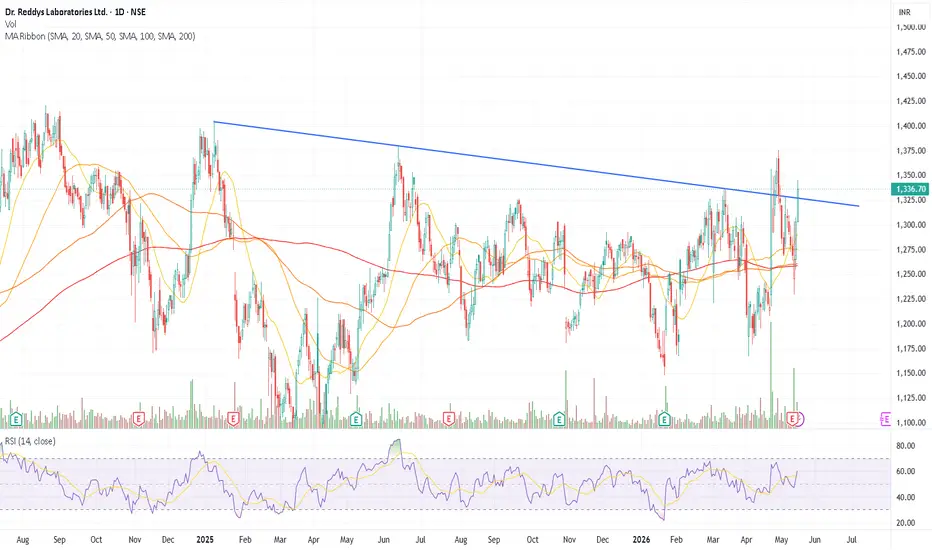Click the 1,400.00 price scale label
Image resolution: width=932 pixels, height=550 pixels.
(911, 126)
